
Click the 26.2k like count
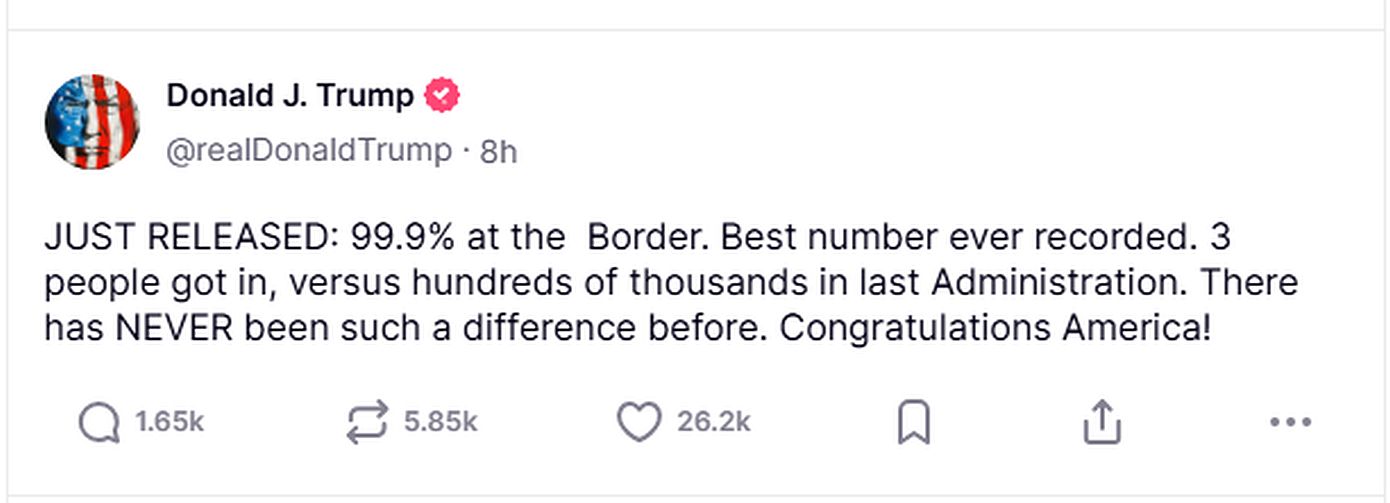[713, 423]
